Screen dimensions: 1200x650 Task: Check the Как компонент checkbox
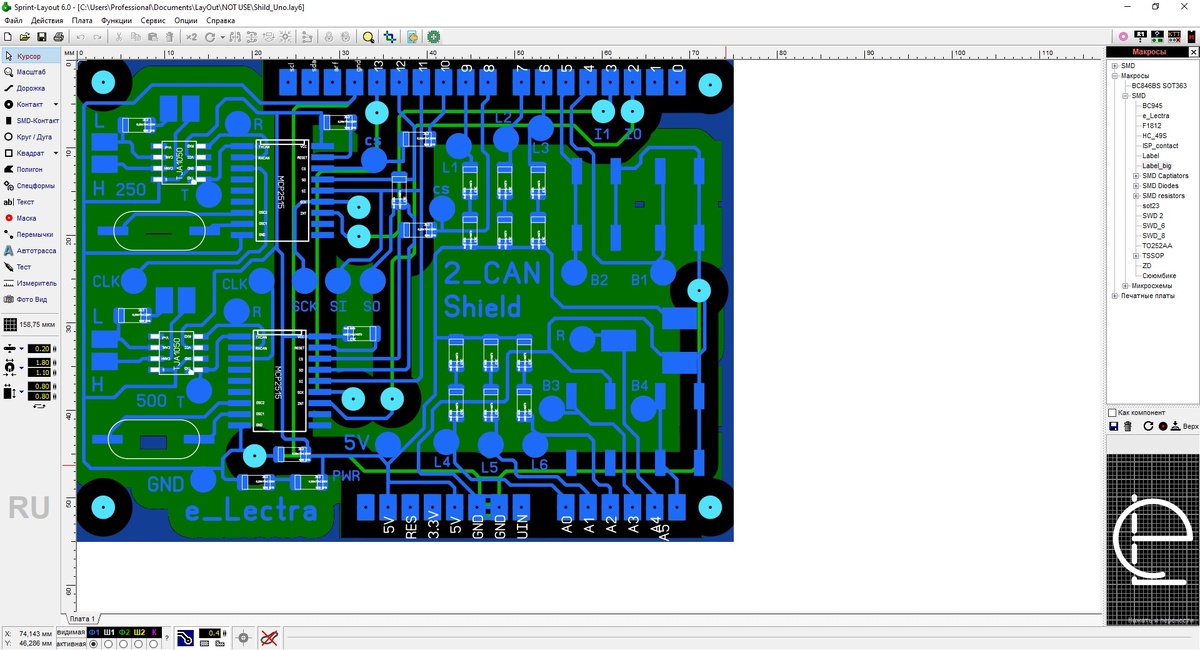coord(1112,412)
